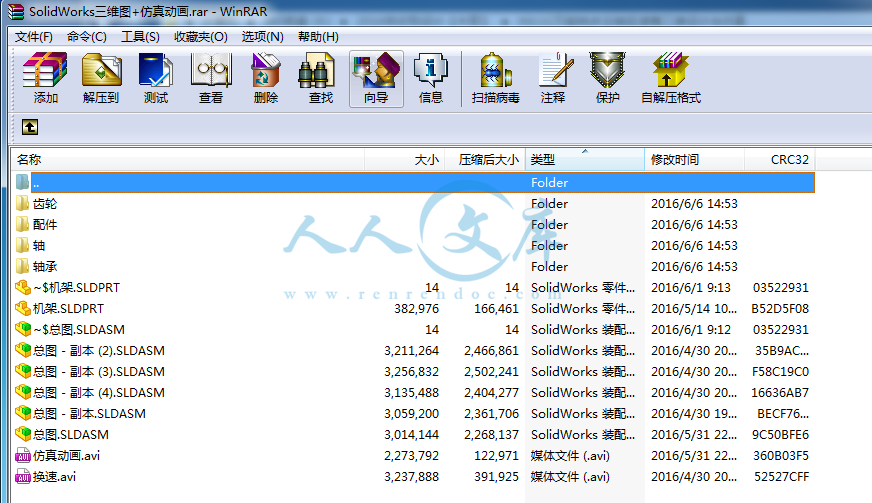This screenshot has height=503, width=872.
Task: Open the 工具(S) menu
Action: [140, 37]
